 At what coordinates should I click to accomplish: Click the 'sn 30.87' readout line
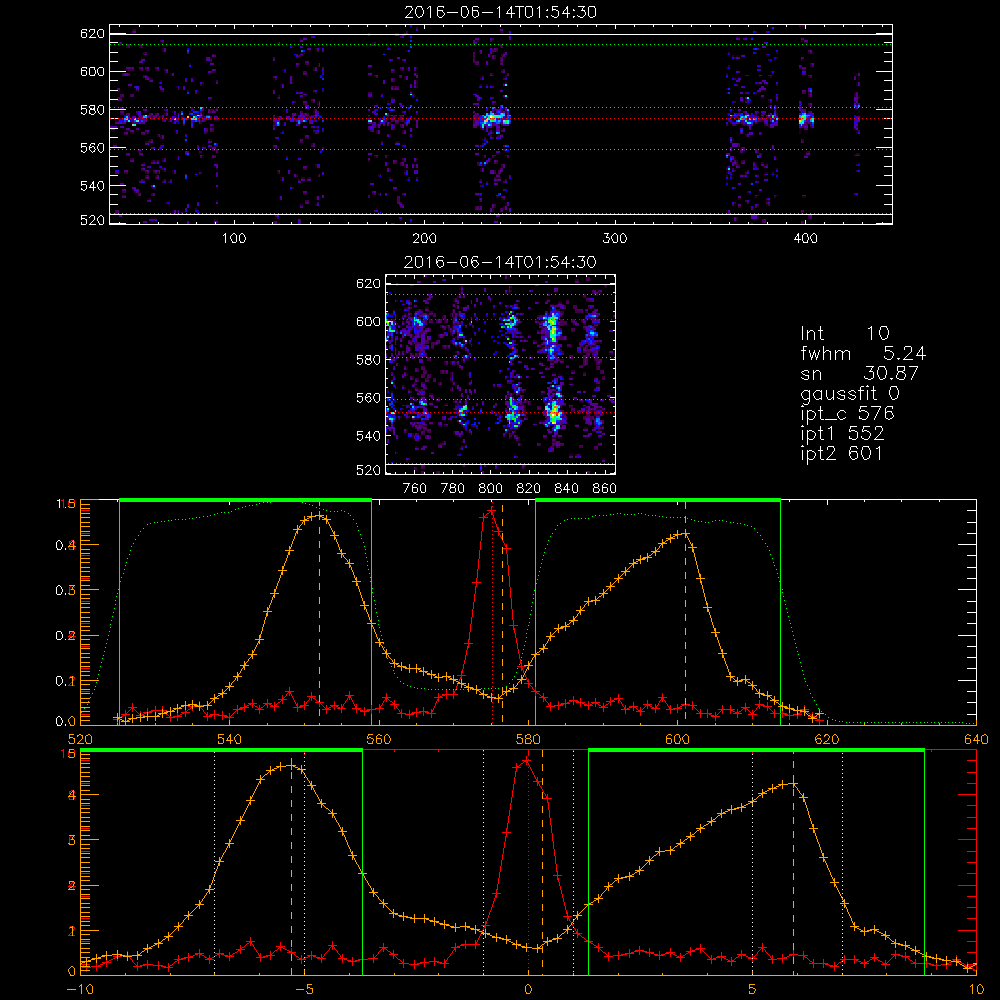[x=859, y=373]
